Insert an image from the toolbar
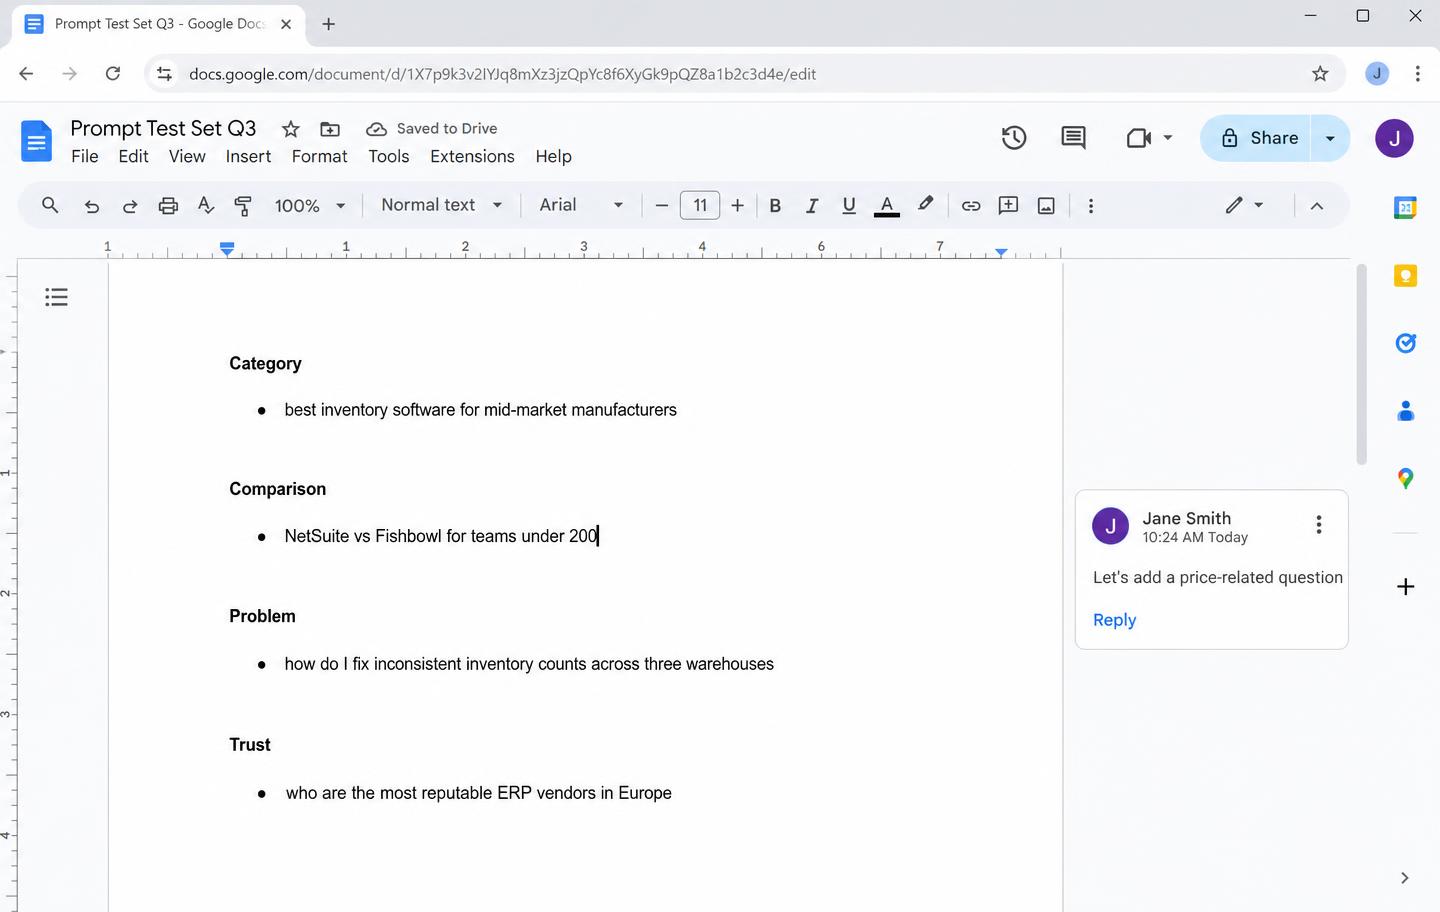The height and width of the screenshot is (912, 1440). (1046, 206)
